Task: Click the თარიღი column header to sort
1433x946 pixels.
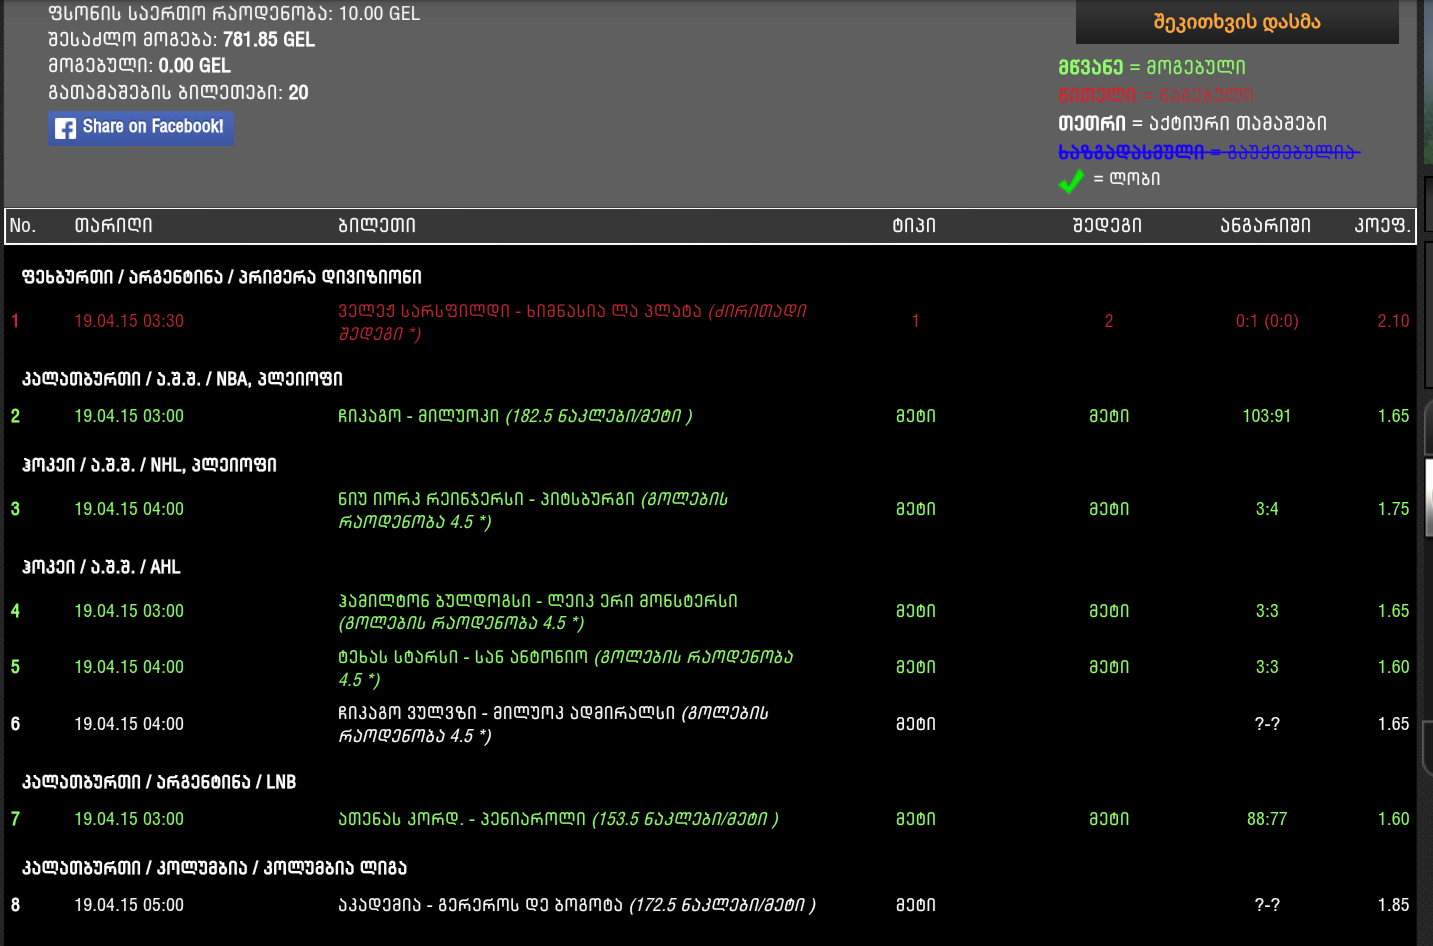Action: tap(113, 225)
